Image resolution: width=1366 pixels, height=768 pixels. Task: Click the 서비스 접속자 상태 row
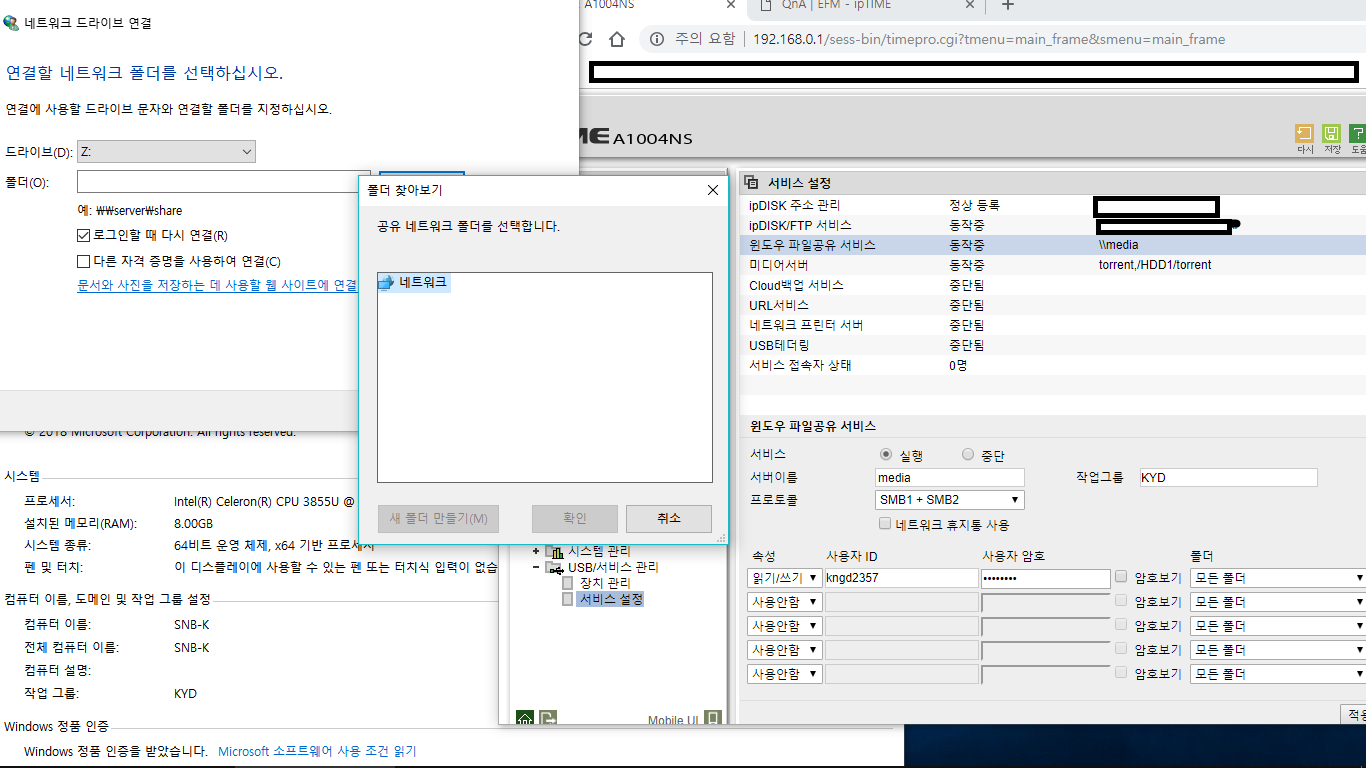click(x=1053, y=365)
